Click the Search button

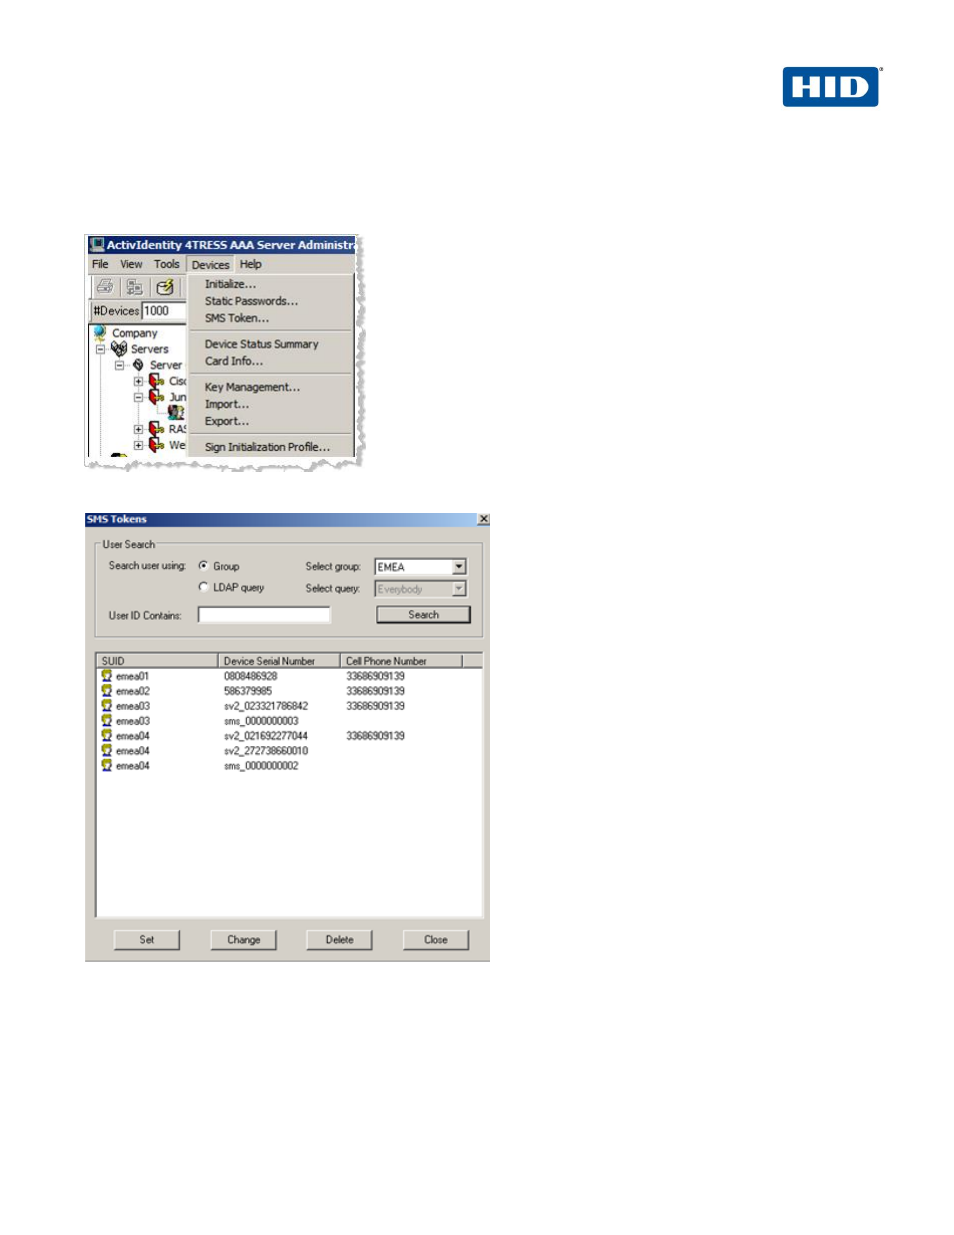click(x=423, y=615)
